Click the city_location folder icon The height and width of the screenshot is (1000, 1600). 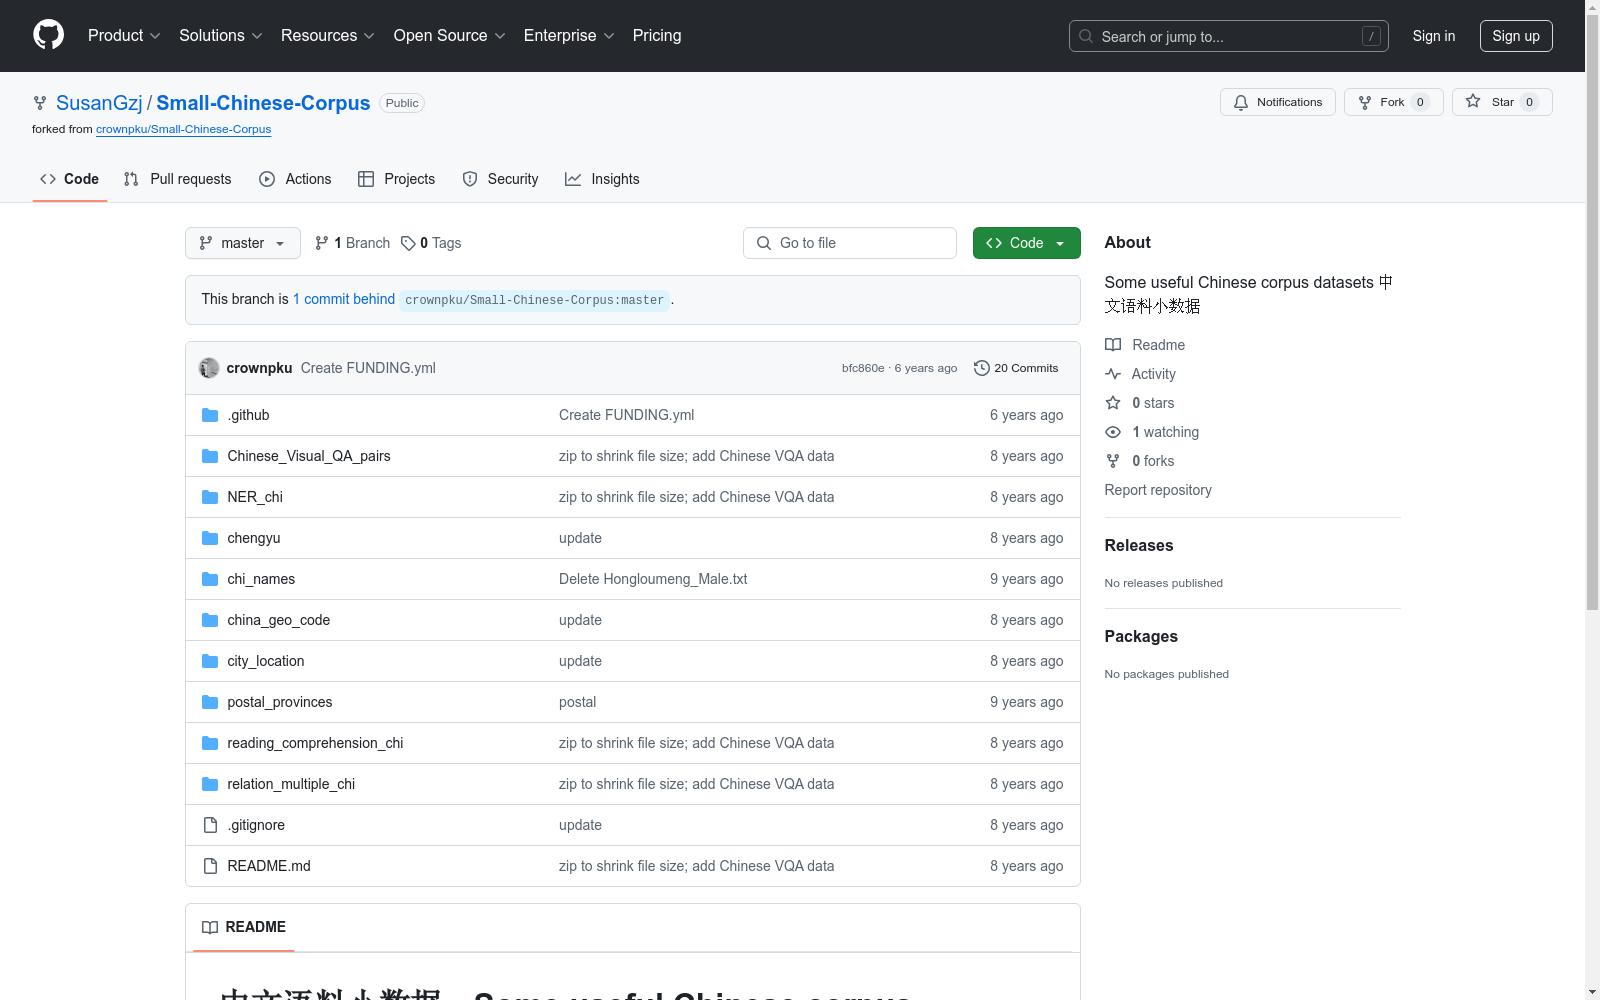tap(210, 661)
